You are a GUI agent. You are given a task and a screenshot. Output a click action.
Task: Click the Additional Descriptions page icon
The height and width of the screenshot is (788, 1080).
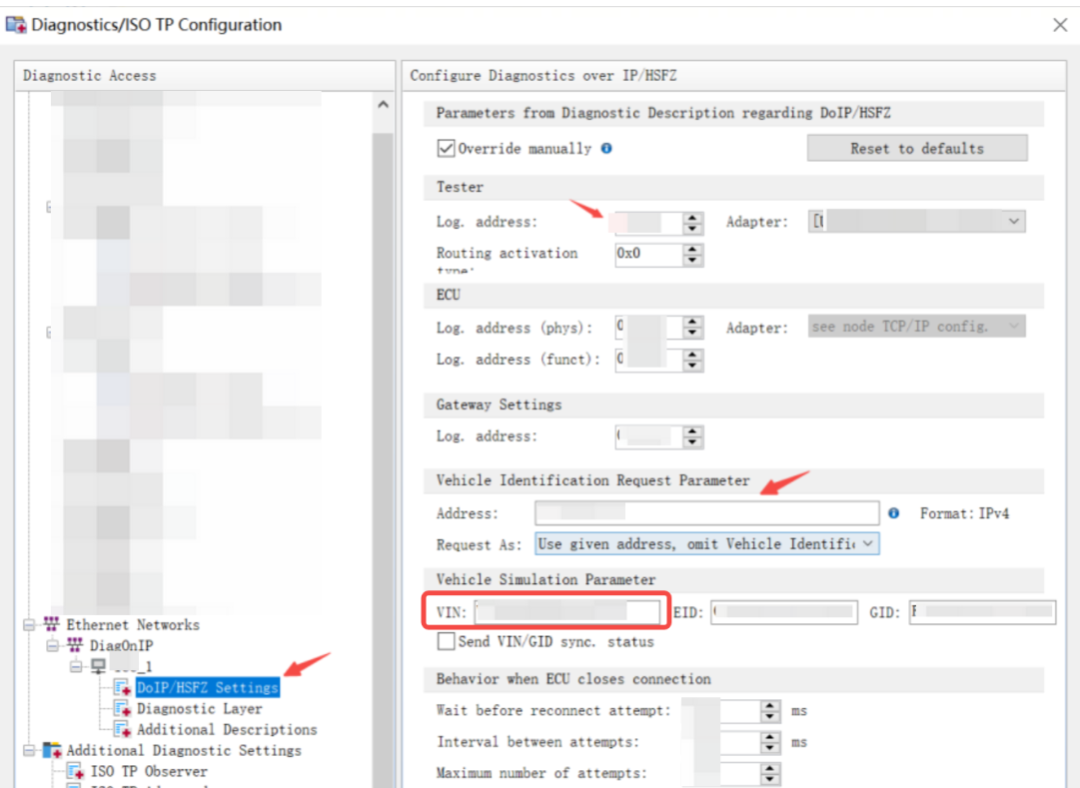pyautogui.click(x=122, y=729)
